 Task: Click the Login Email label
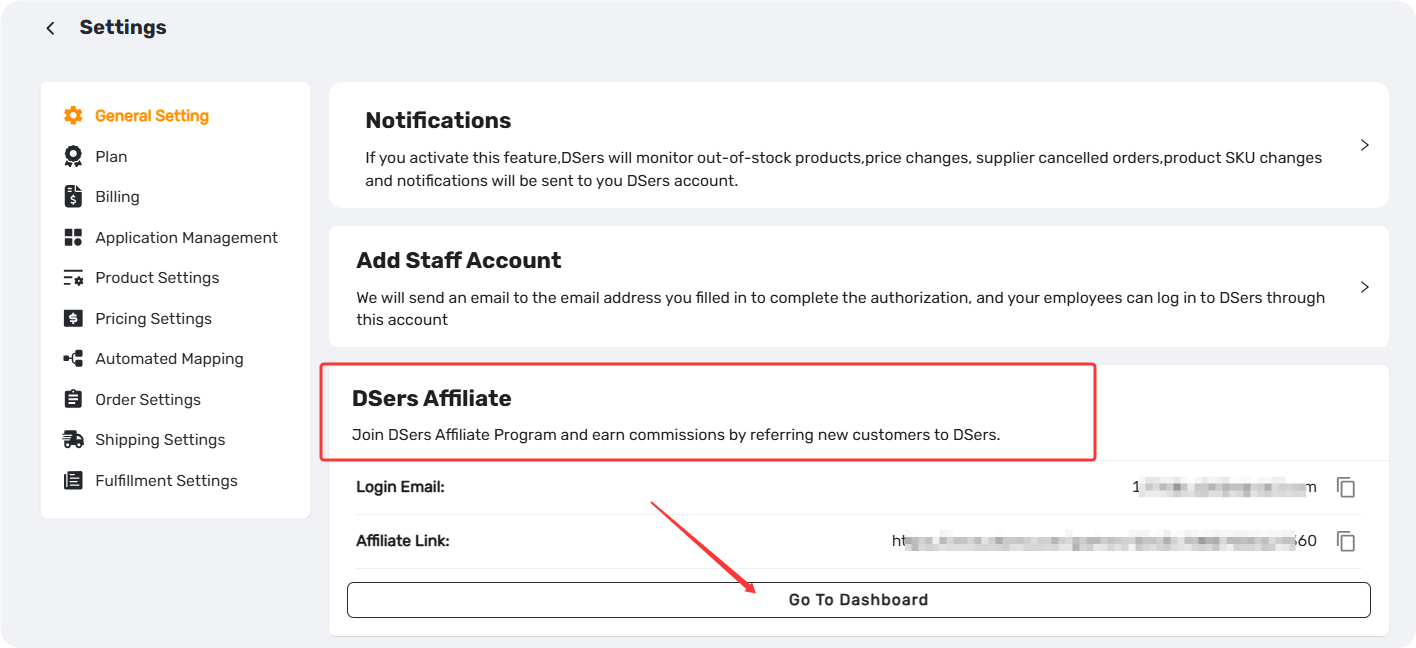pyautogui.click(x=400, y=487)
